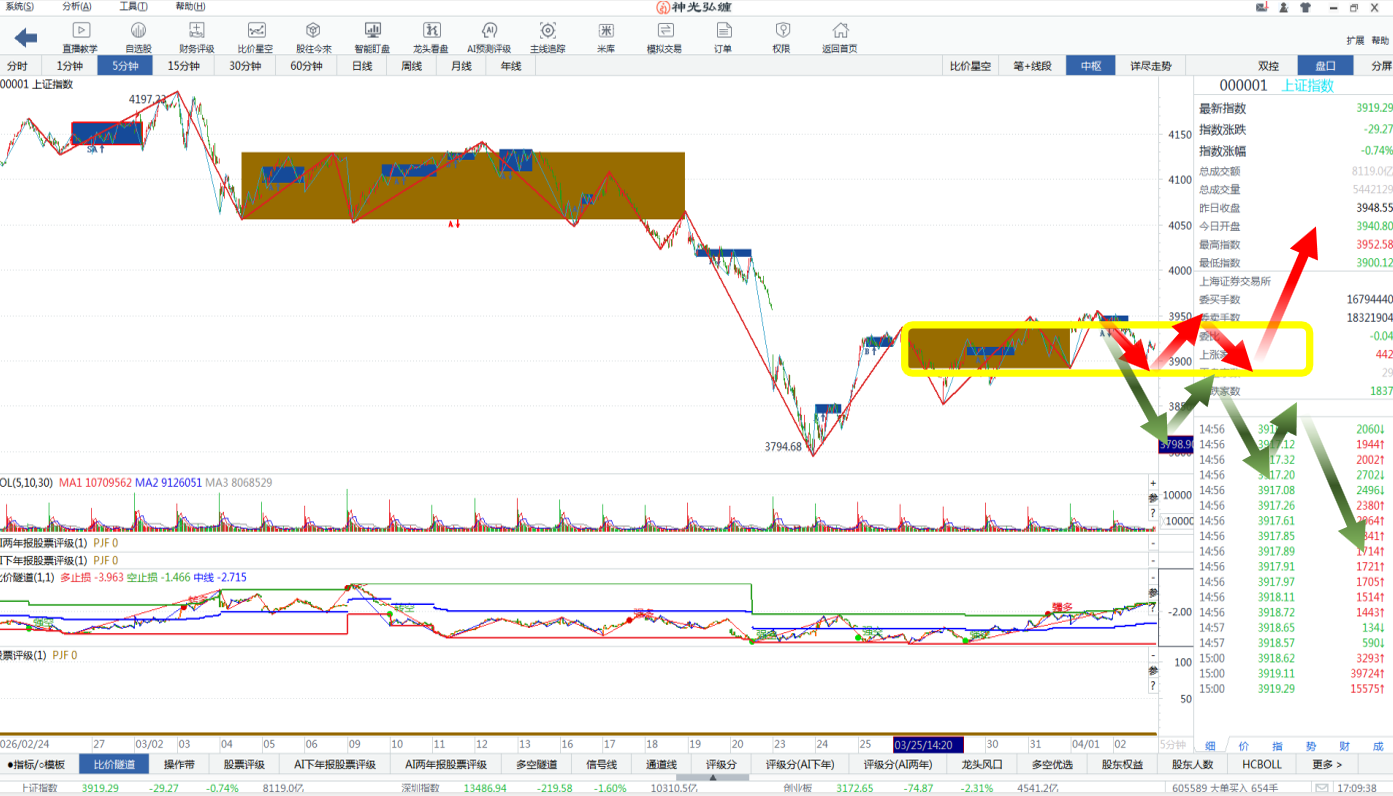Screen dimensions: 1393x796
Task: Select the 龙头风口 indicator button
Action: pos(982,765)
